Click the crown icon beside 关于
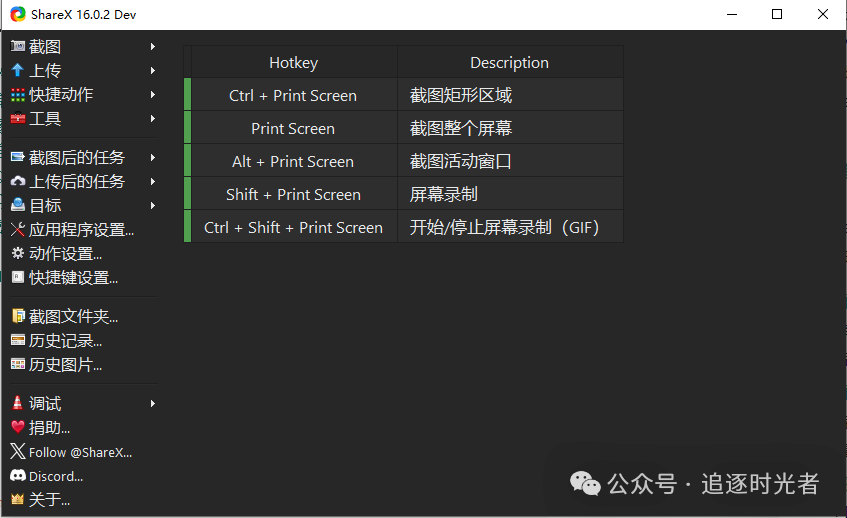 [x=18, y=500]
